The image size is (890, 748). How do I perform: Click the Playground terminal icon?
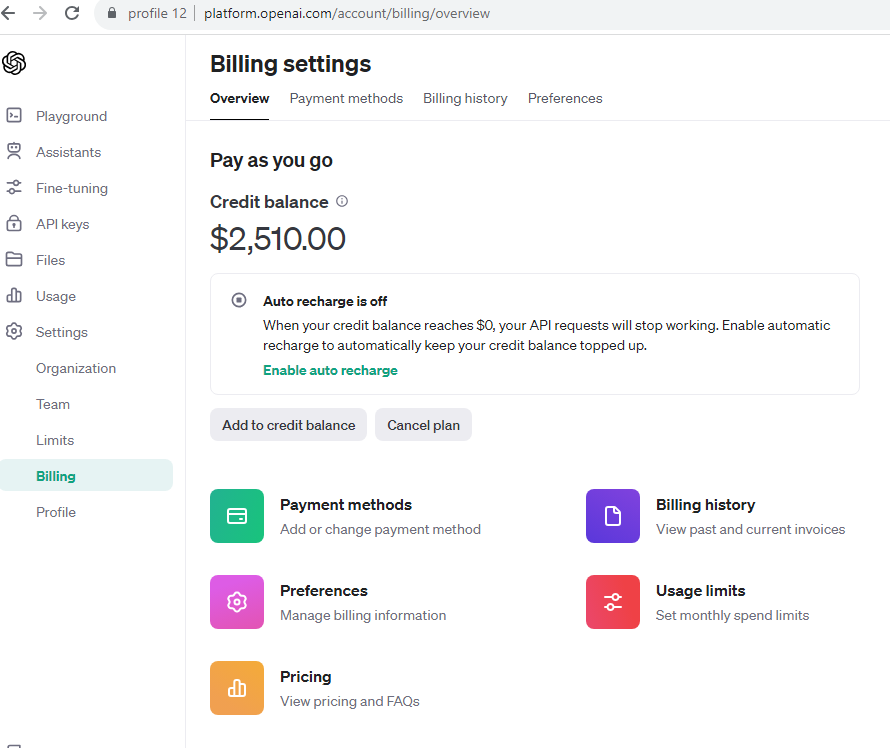(14, 116)
